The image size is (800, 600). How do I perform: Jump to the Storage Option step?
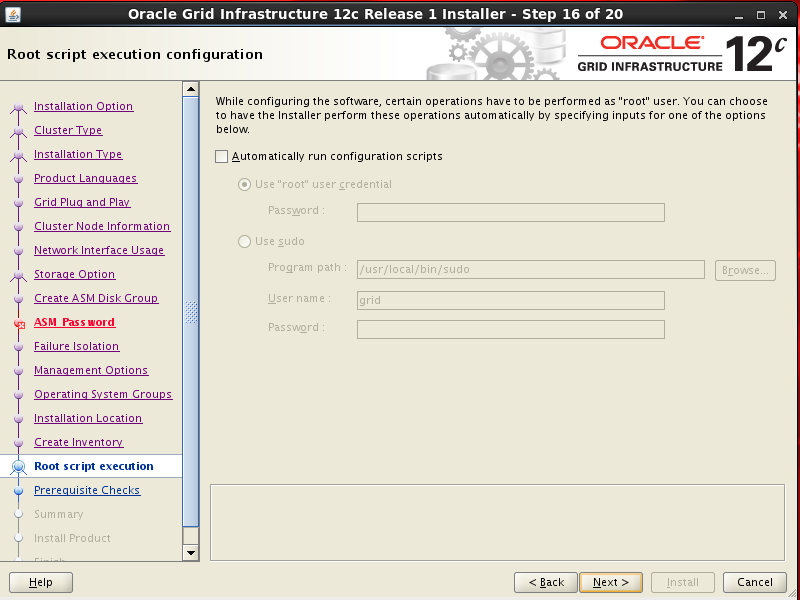tap(74, 274)
